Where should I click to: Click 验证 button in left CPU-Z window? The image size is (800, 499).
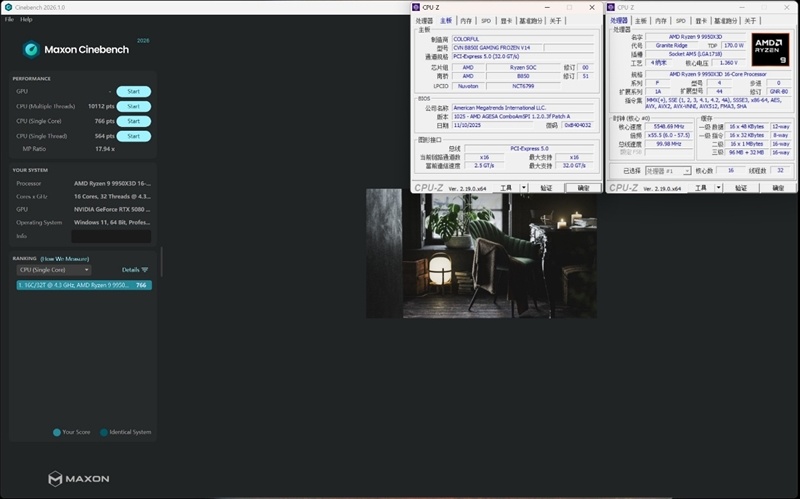[546, 188]
